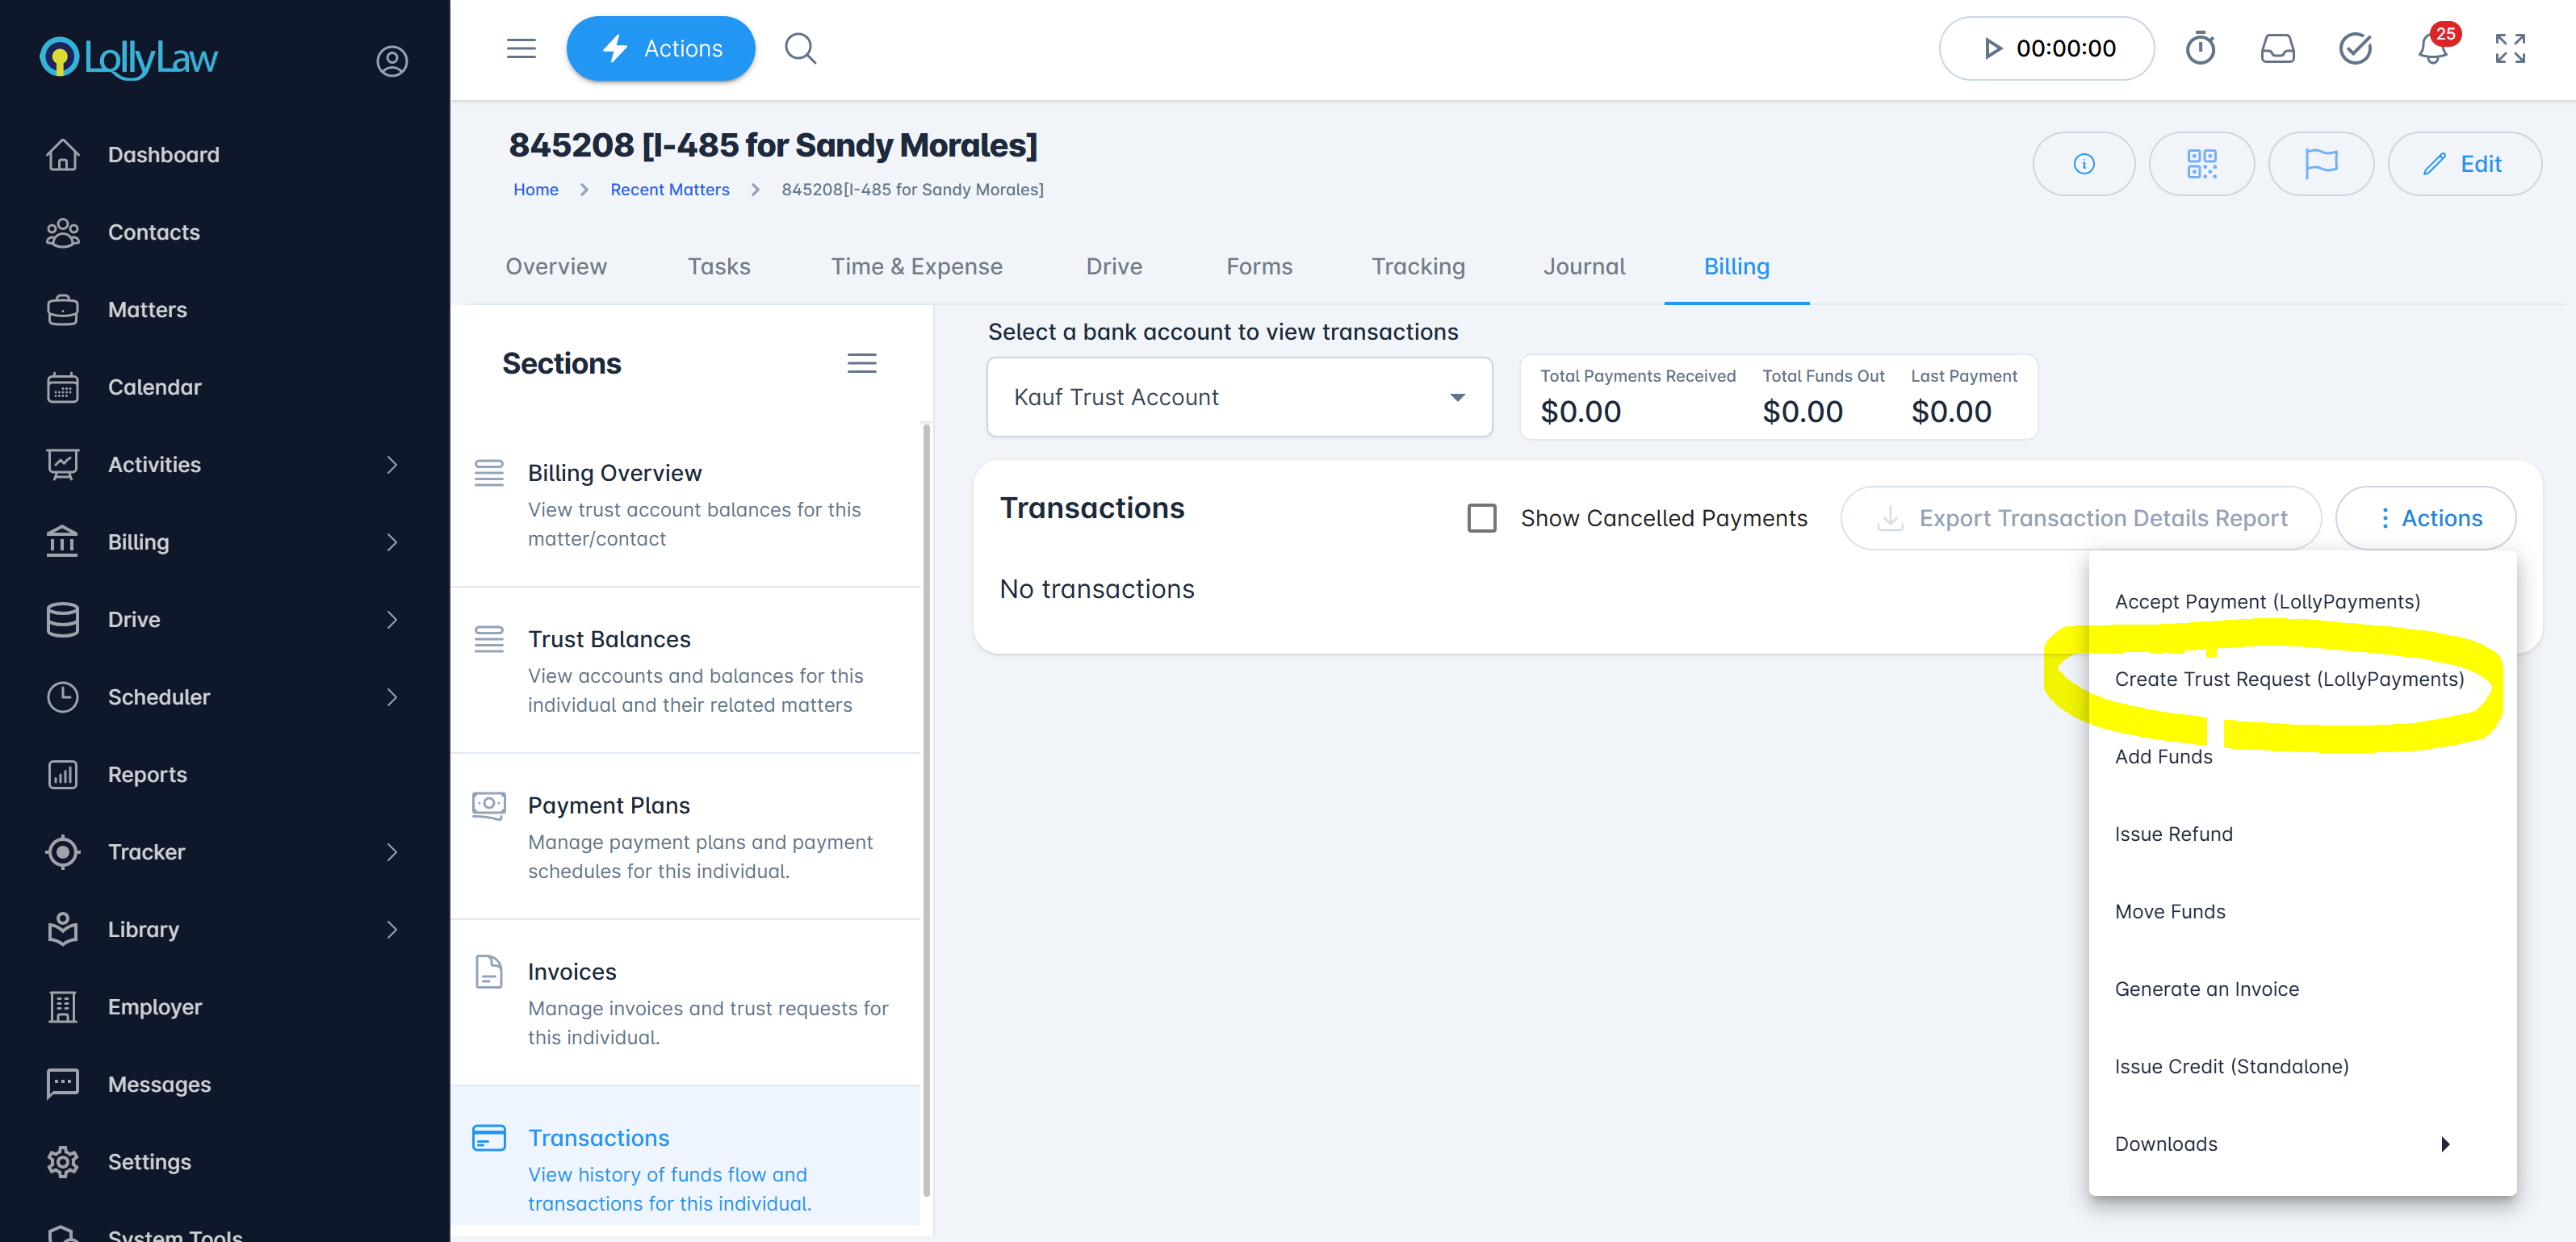Follow the Recent Matters breadcrumb link

669,189
